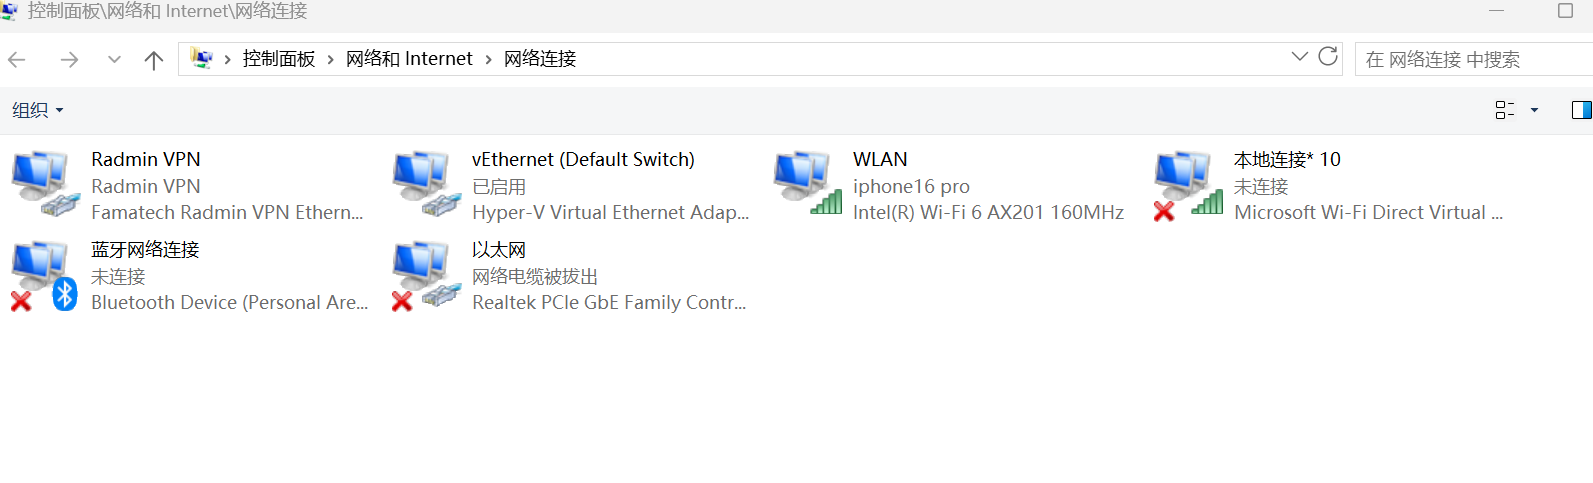The height and width of the screenshot is (483, 1593).
Task: Open the recent locations dropdown
Action: (114, 60)
